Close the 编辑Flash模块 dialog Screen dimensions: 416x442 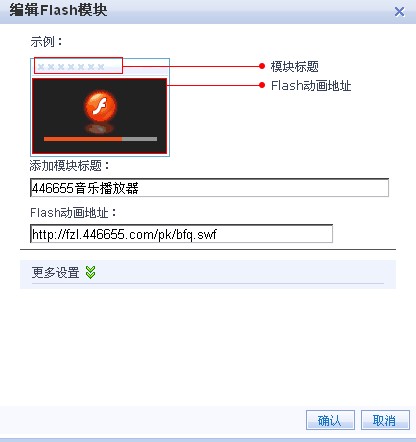[x=399, y=12]
